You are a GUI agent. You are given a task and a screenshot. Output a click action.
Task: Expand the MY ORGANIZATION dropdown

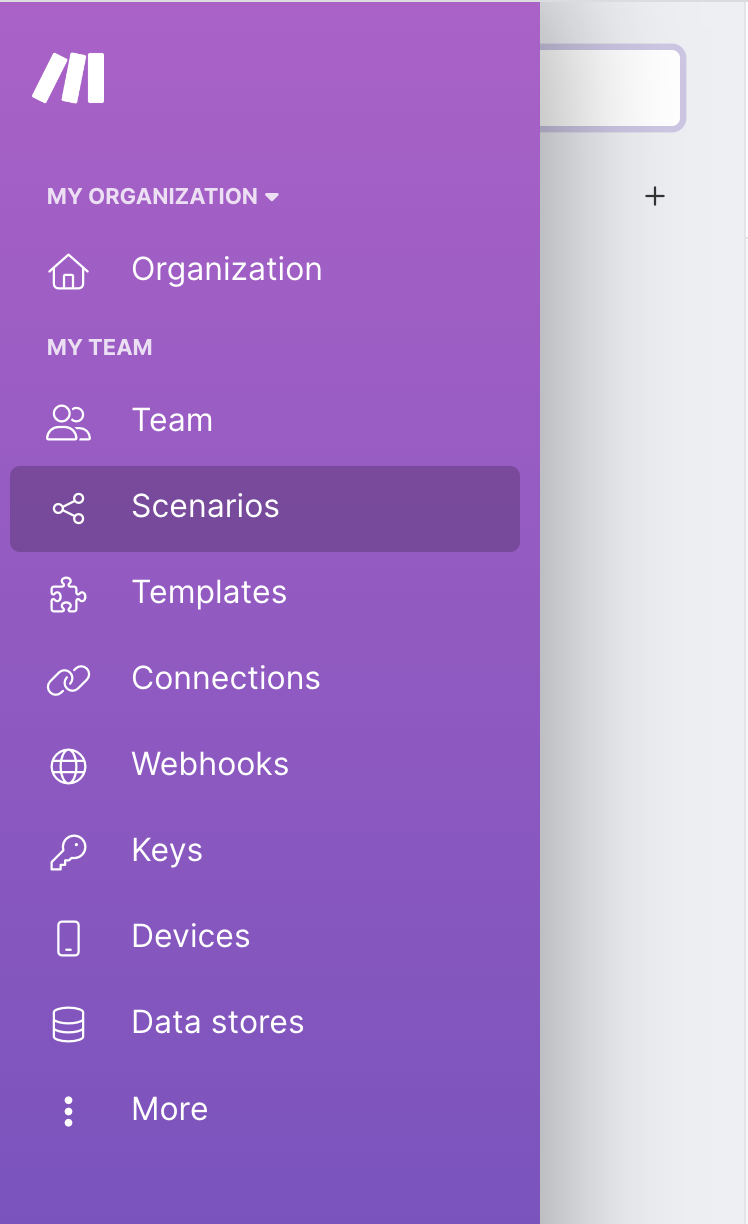click(x=162, y=197)
